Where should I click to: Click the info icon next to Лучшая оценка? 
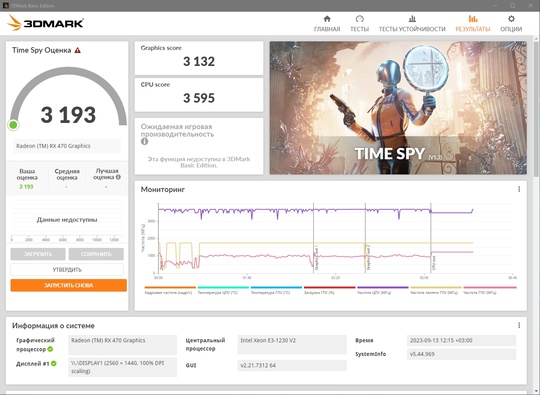tap(118, 177)
